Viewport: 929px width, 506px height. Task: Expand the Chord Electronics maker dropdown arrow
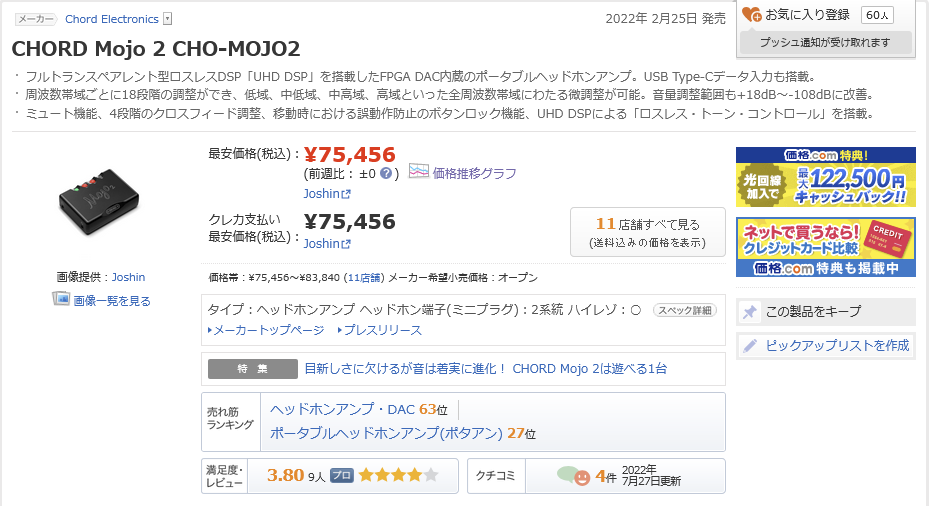pos(167,19)
